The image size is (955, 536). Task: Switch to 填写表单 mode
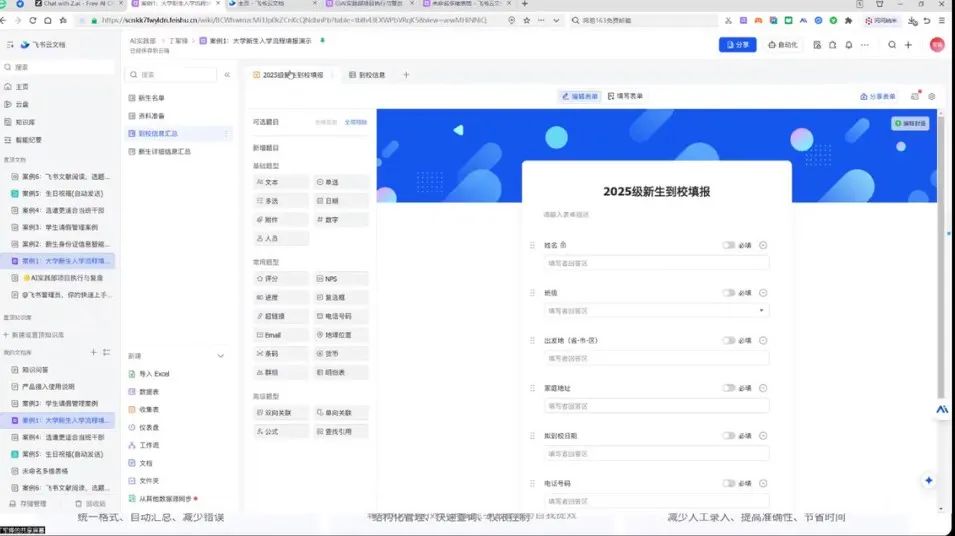[625, 97]
